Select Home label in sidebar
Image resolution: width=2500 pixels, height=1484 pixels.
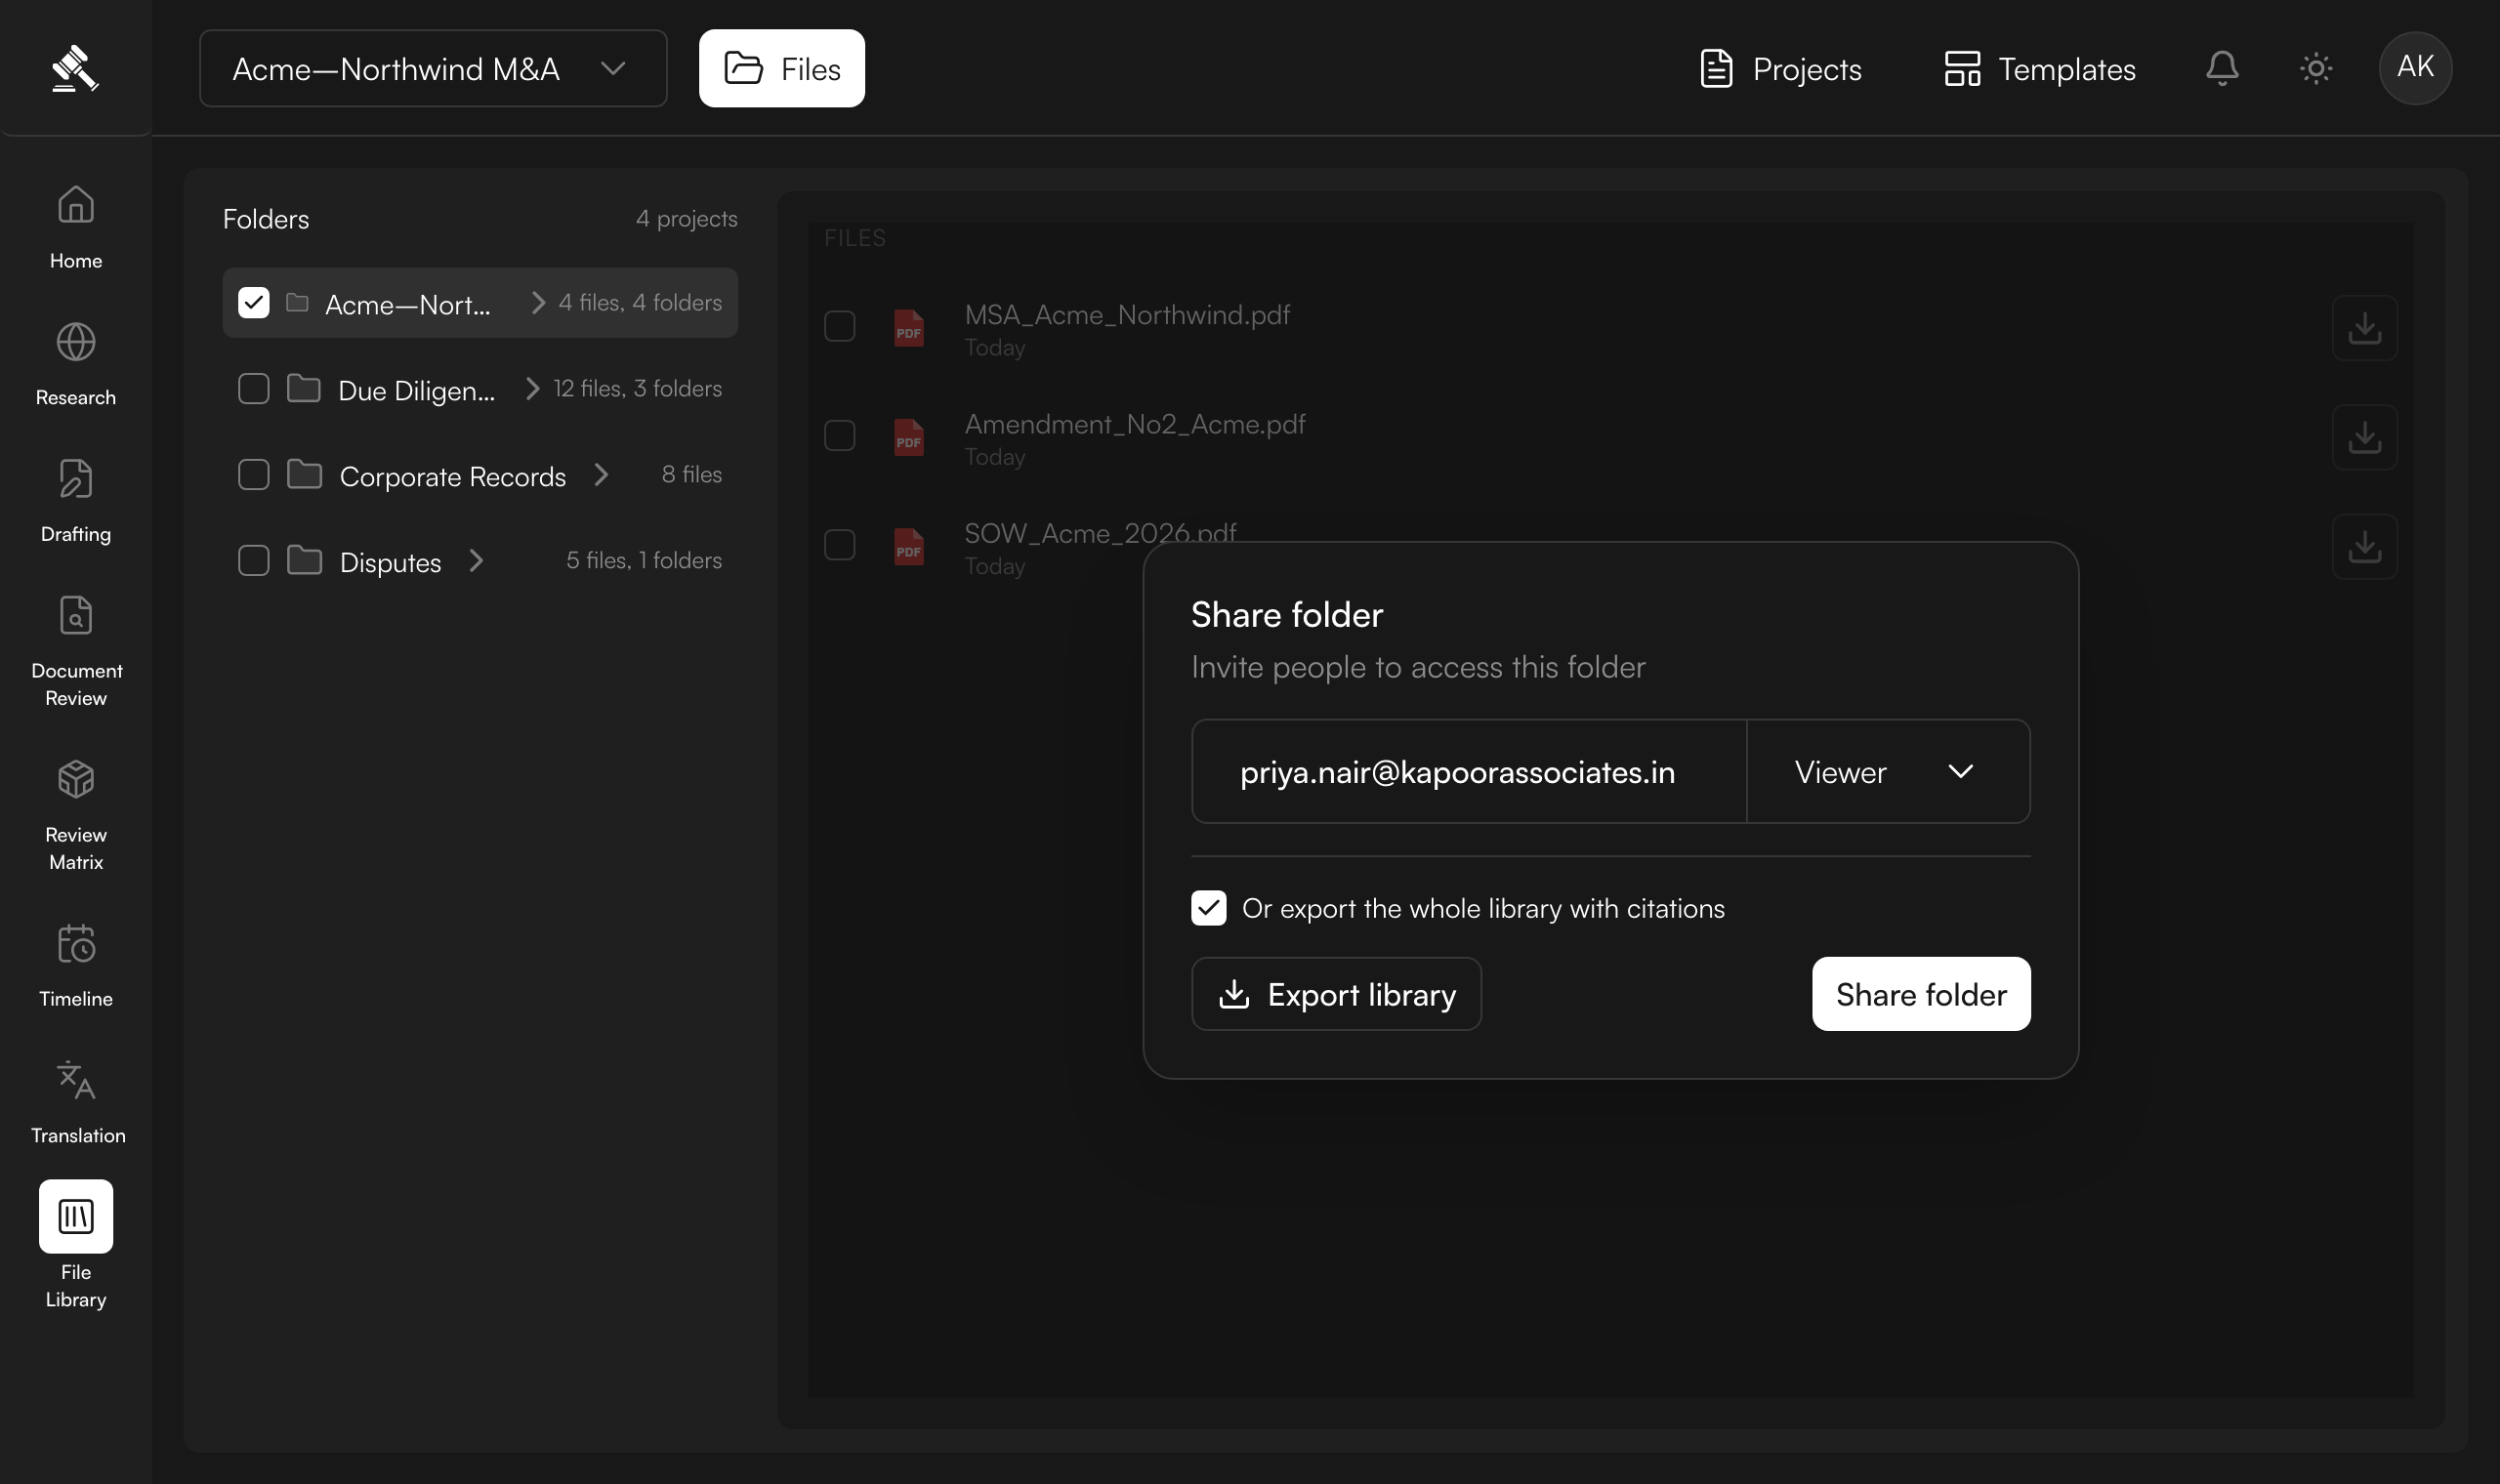point(76,260)
